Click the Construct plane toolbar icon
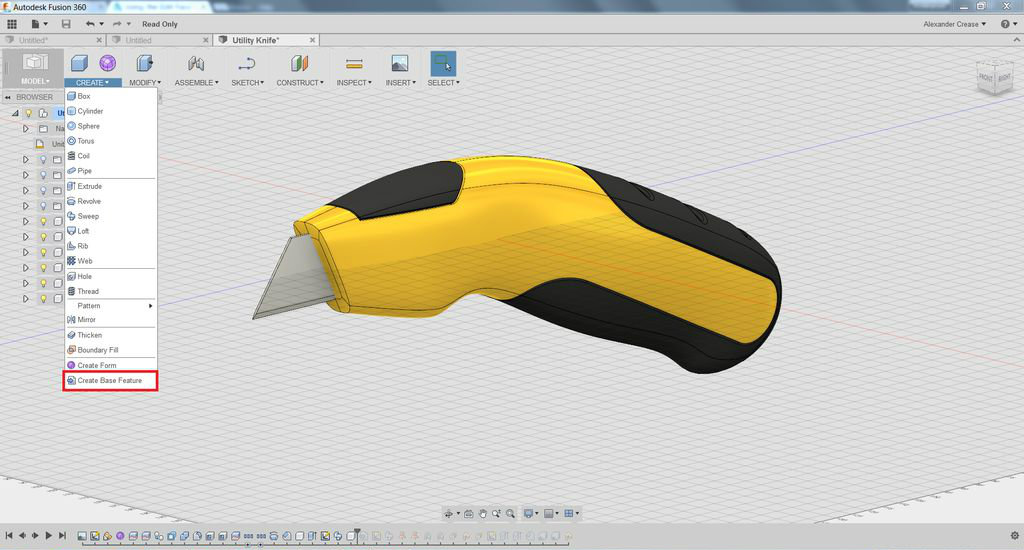The height and width of the screenshot is (550, 1024). (299, 63)
